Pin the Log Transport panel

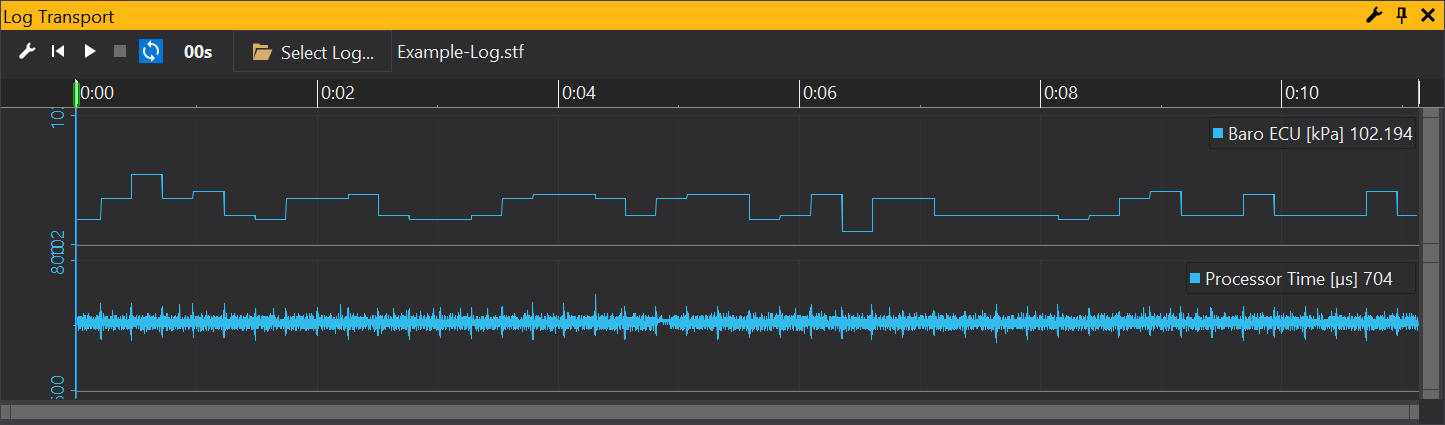coord(1401,15)
